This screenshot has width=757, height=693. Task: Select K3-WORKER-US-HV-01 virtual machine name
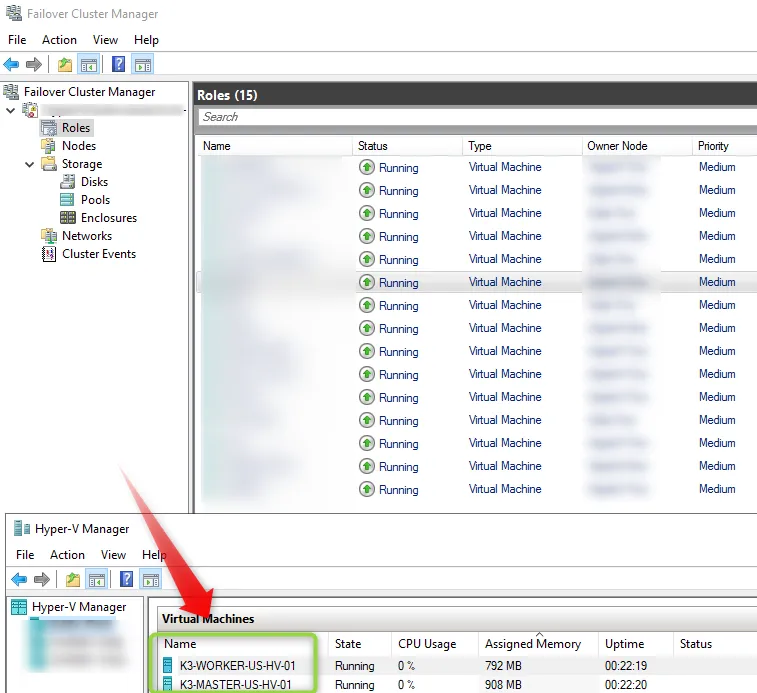pyautogui.click(x=238, y=665)
